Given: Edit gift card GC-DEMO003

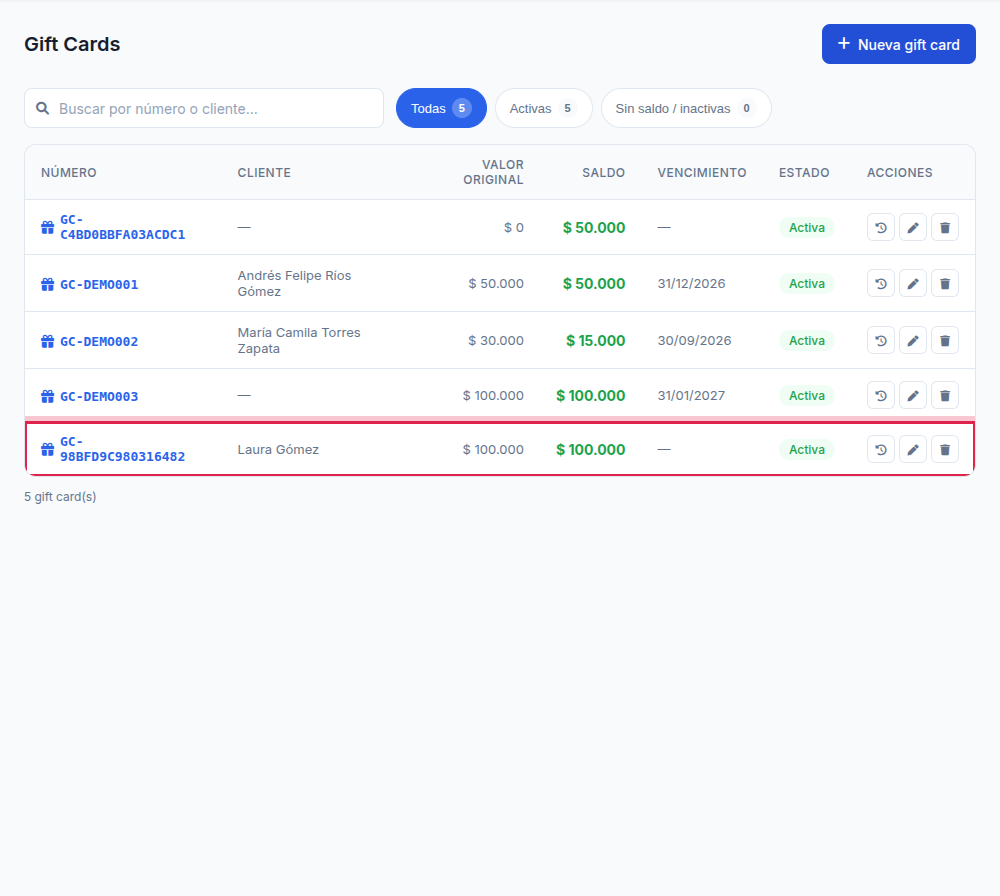Looking at the screenshot, I should click(x=913, y=395).
